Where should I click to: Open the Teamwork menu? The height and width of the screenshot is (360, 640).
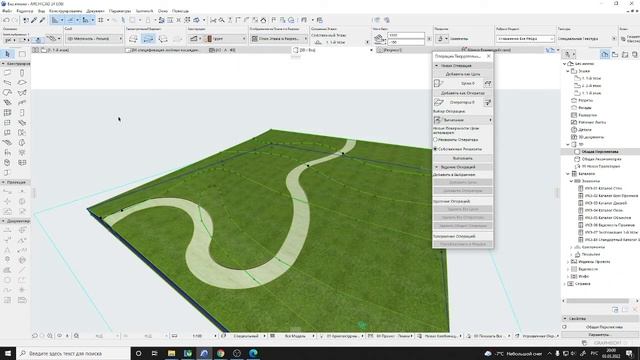(144, 11)
